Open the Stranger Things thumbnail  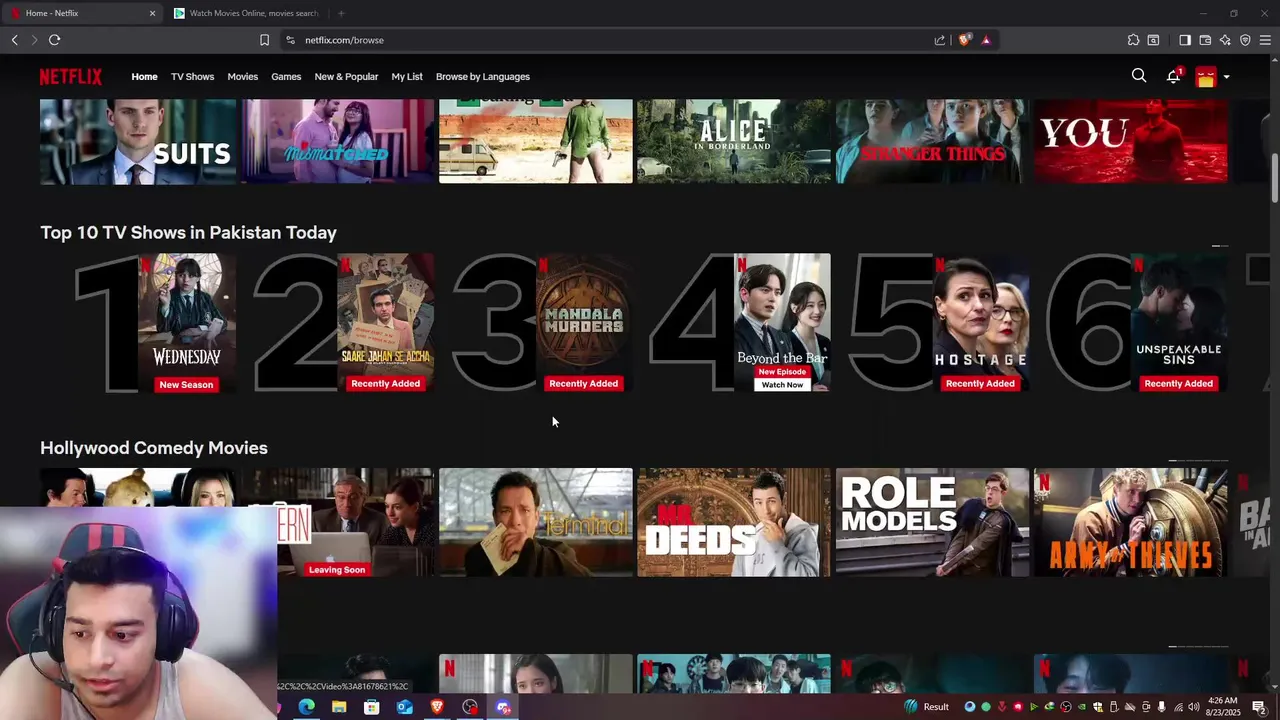tap(932, 141)
